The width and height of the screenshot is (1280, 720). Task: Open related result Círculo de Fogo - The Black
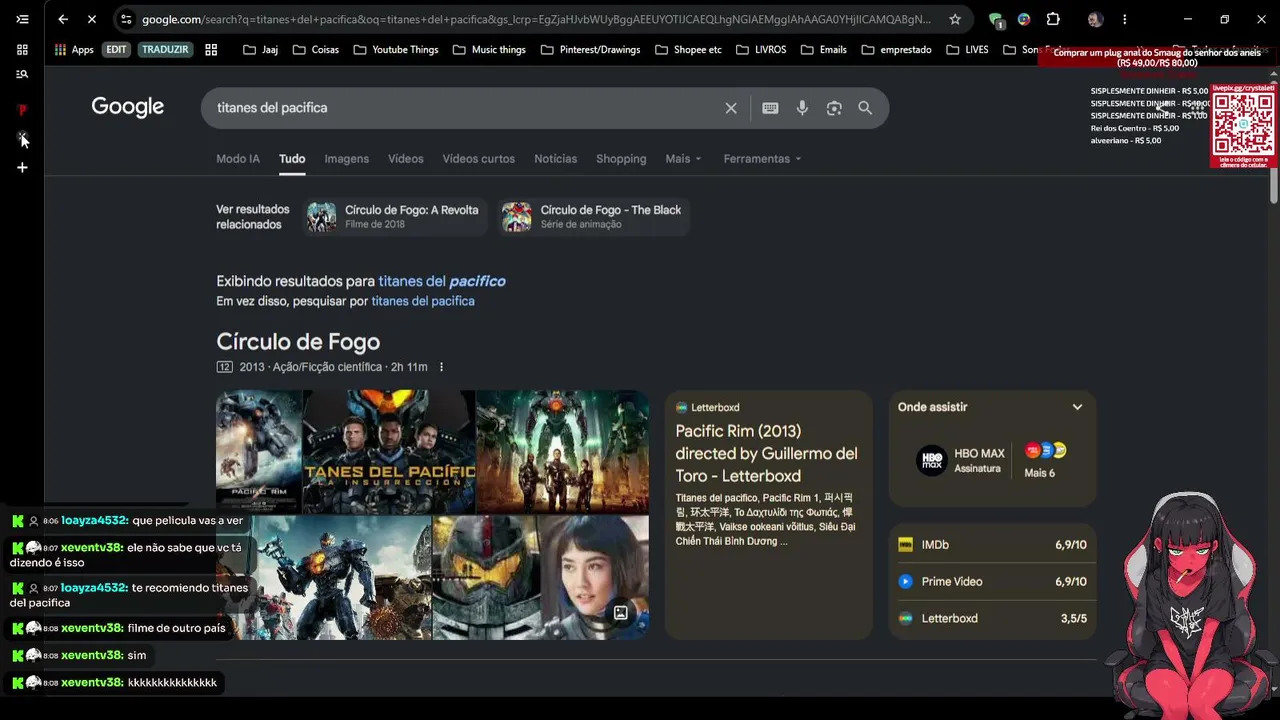595,217
